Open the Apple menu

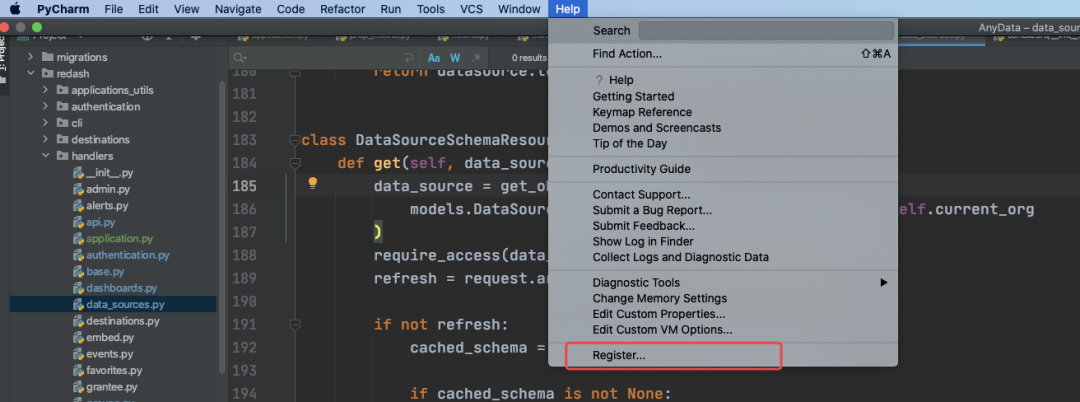click(14, 9)
